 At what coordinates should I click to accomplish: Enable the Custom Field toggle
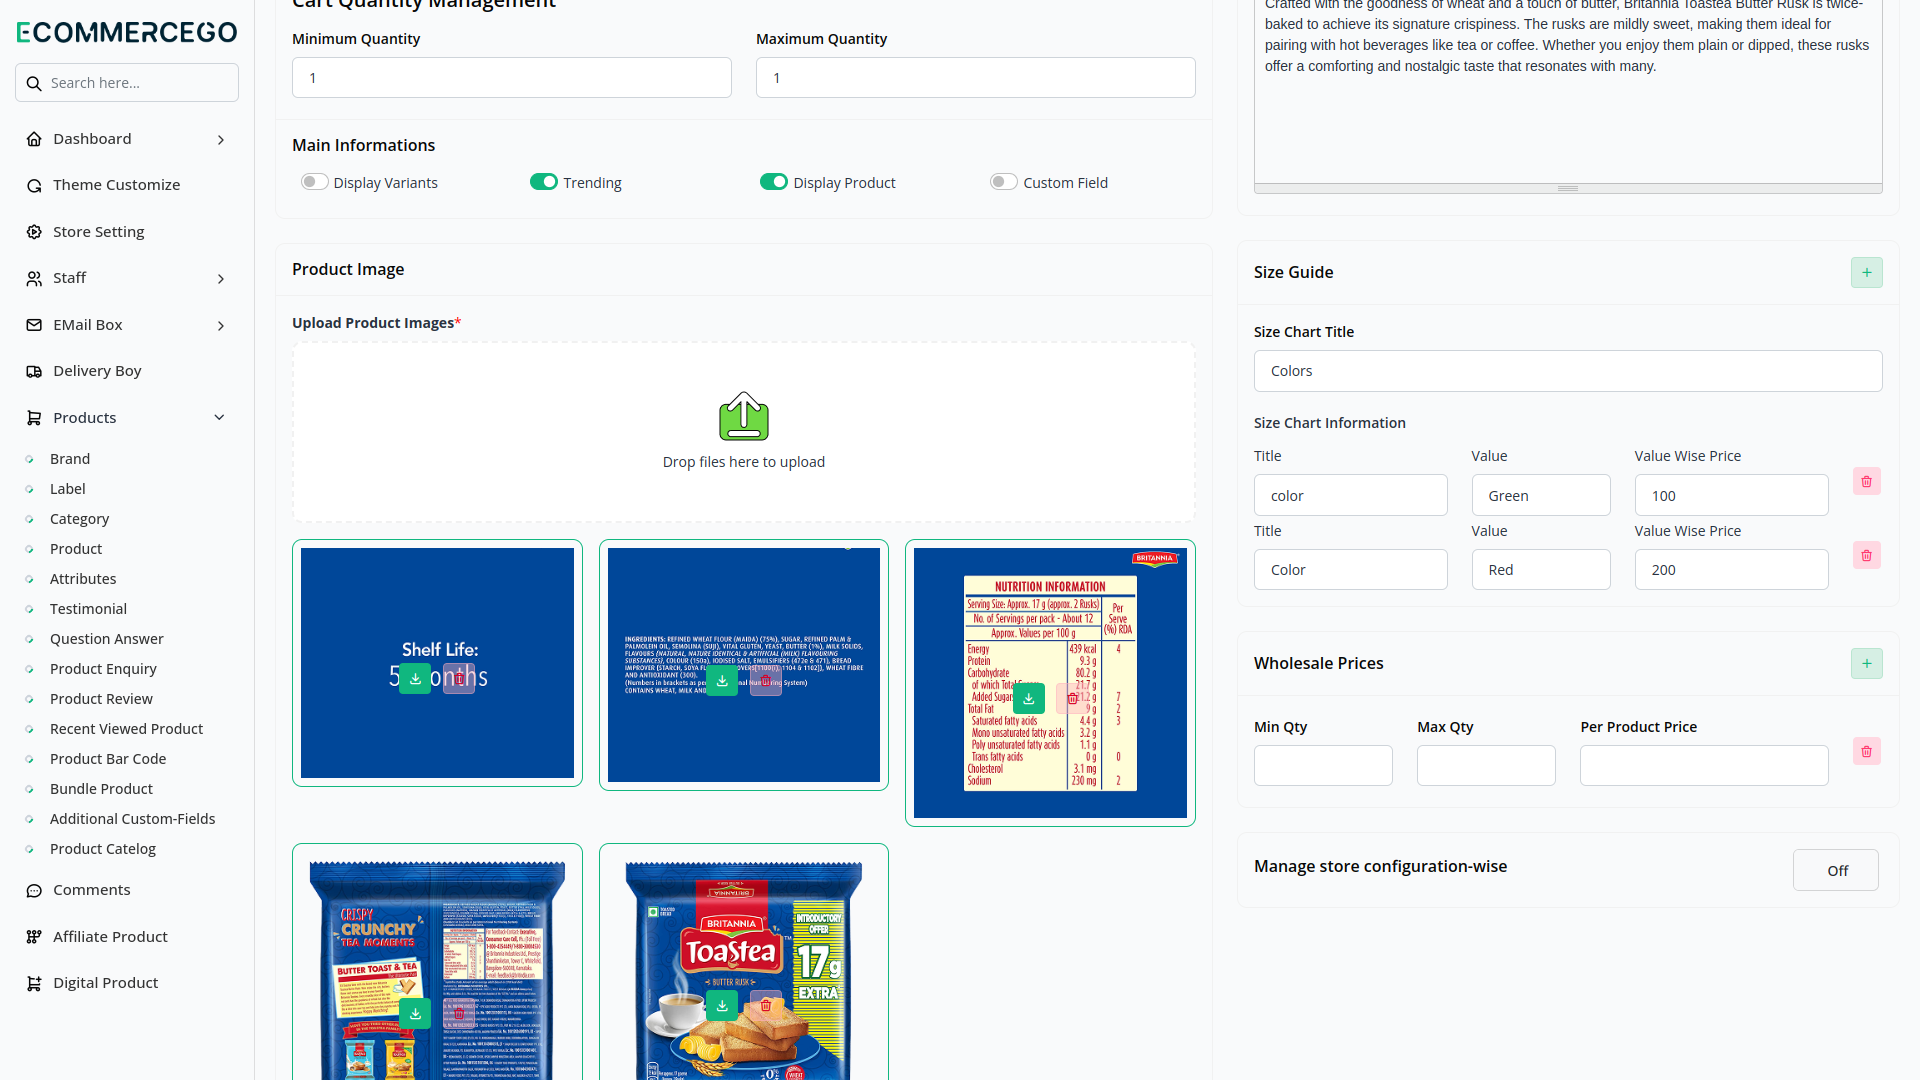pyautogui.click(x=1004, y=182)
